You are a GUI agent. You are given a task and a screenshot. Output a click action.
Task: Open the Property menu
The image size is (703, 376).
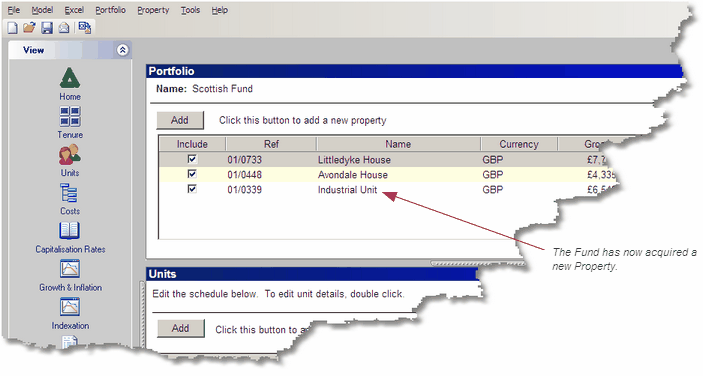click(x=153, y=10)
